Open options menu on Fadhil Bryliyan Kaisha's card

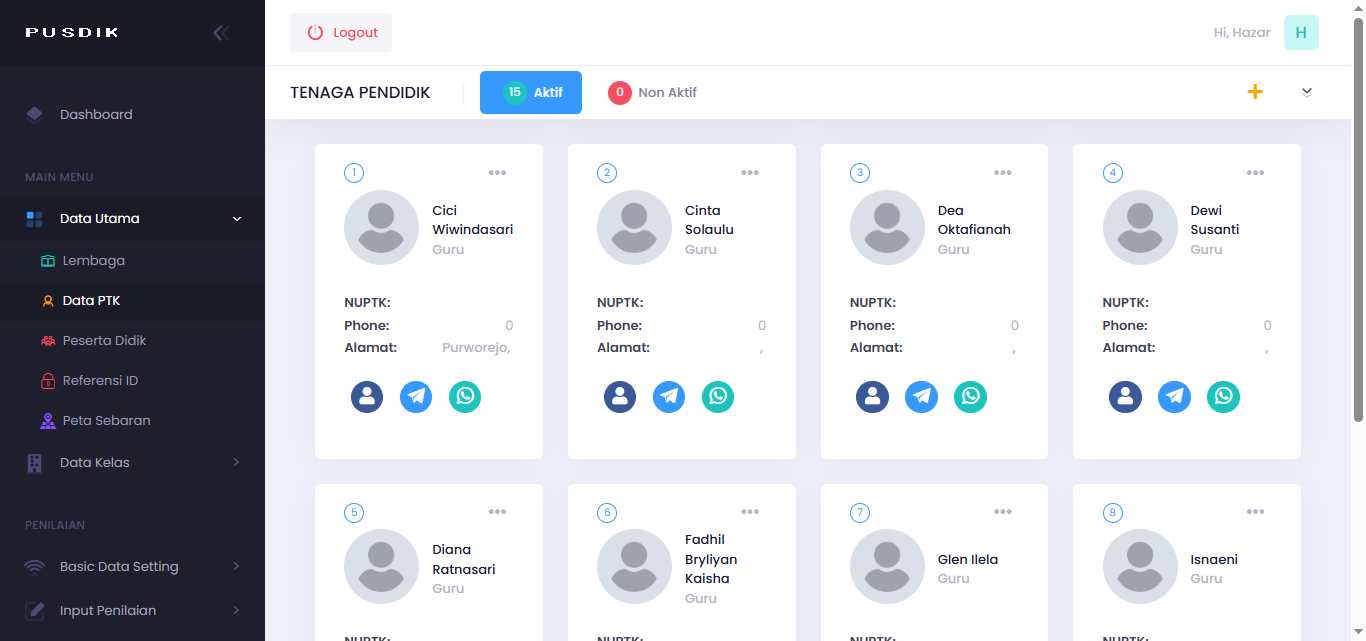click(750, 512)
